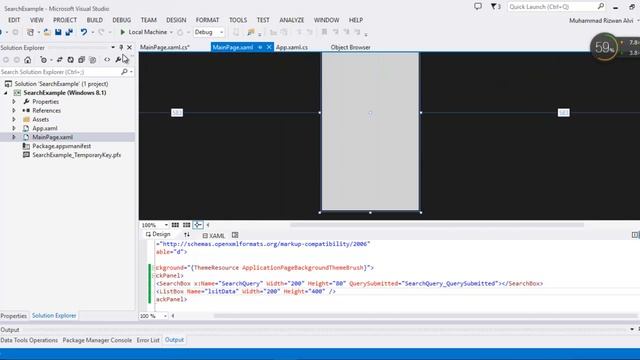This screenshot has height=360, width=640.
Task: Click the expand pane icon beside XAML tab
Action: coord(235,235)
